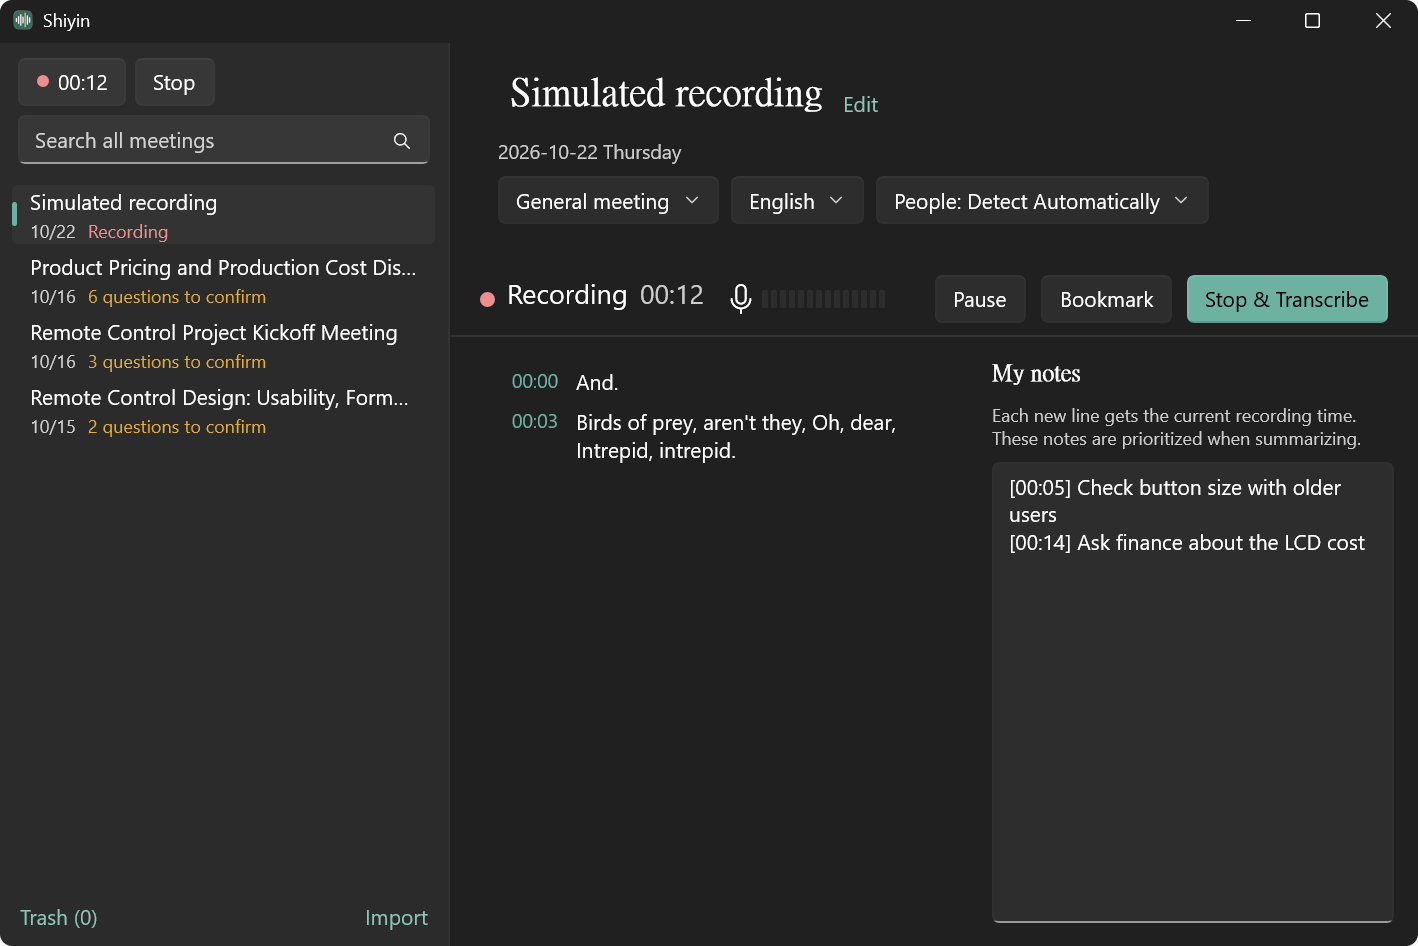
Task: Open the Trash (0) link
Action: tap(59, 918)
